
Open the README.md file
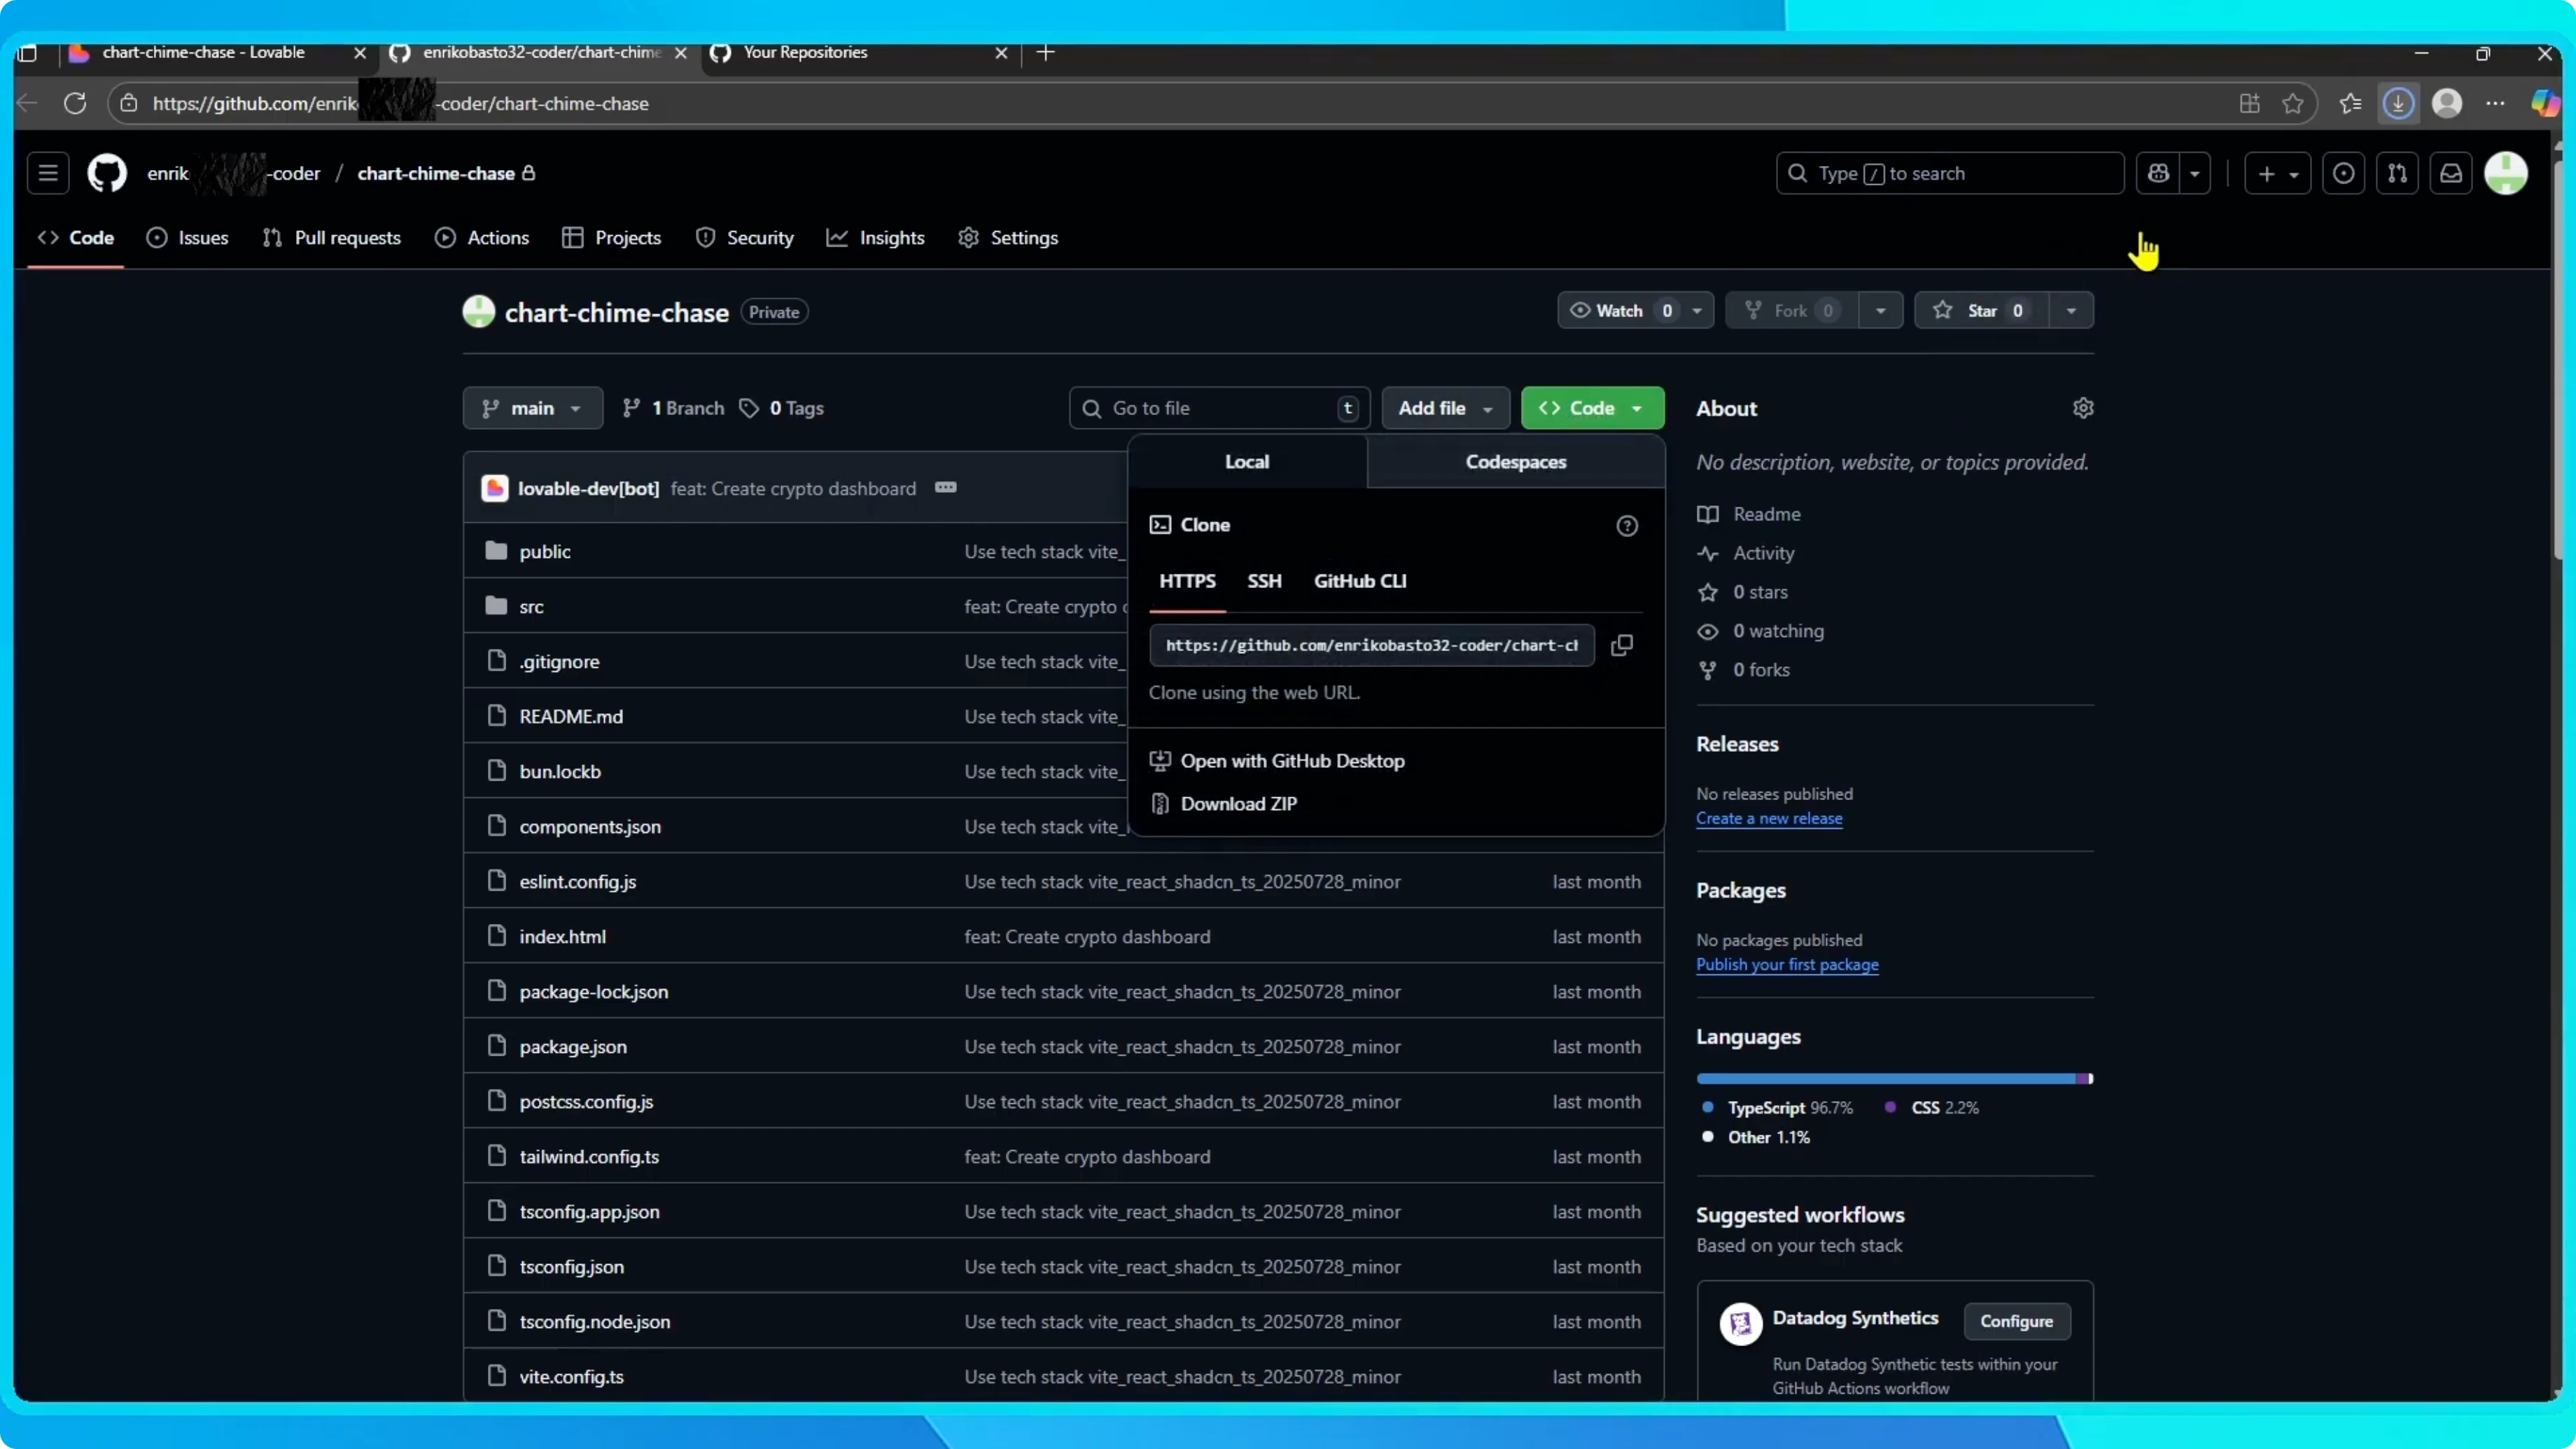point(571,716)
